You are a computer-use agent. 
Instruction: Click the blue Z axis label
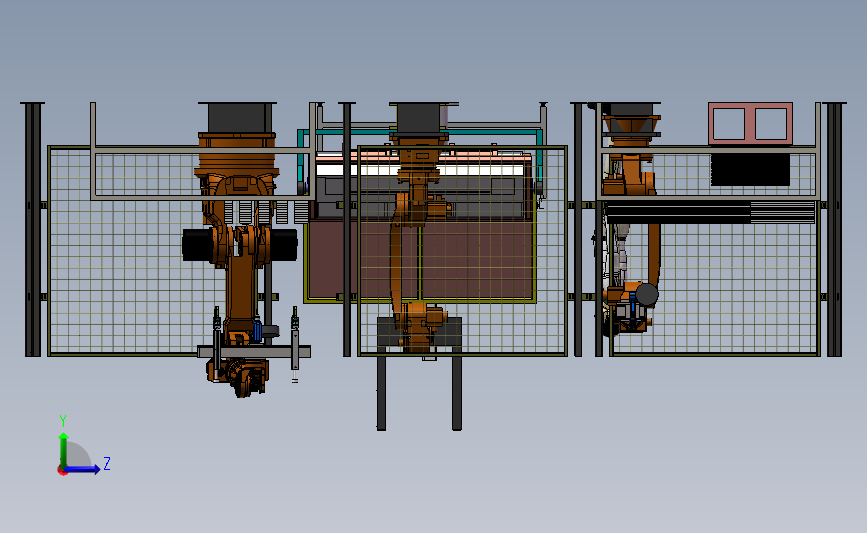point(107,463)
